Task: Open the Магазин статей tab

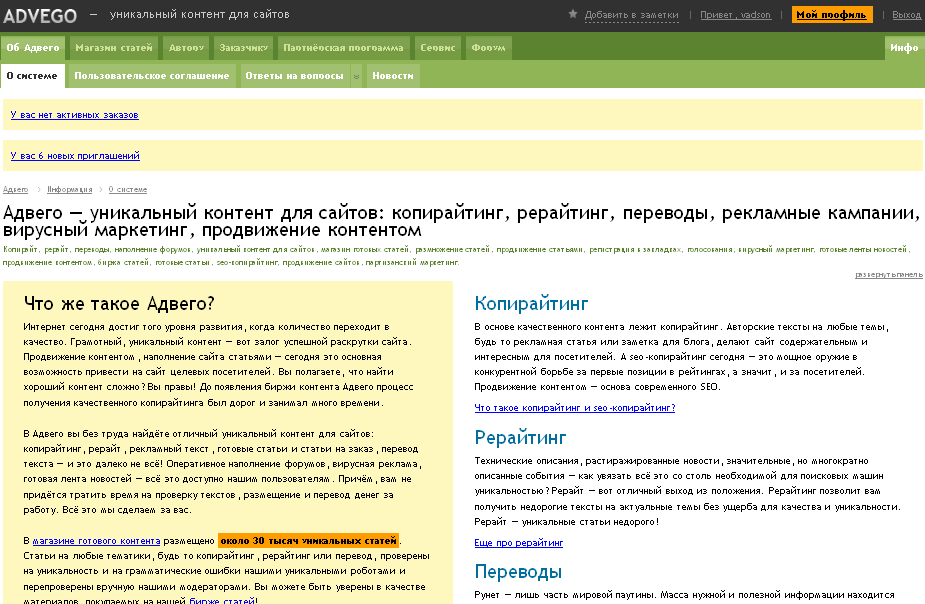Action: point(114,48)
